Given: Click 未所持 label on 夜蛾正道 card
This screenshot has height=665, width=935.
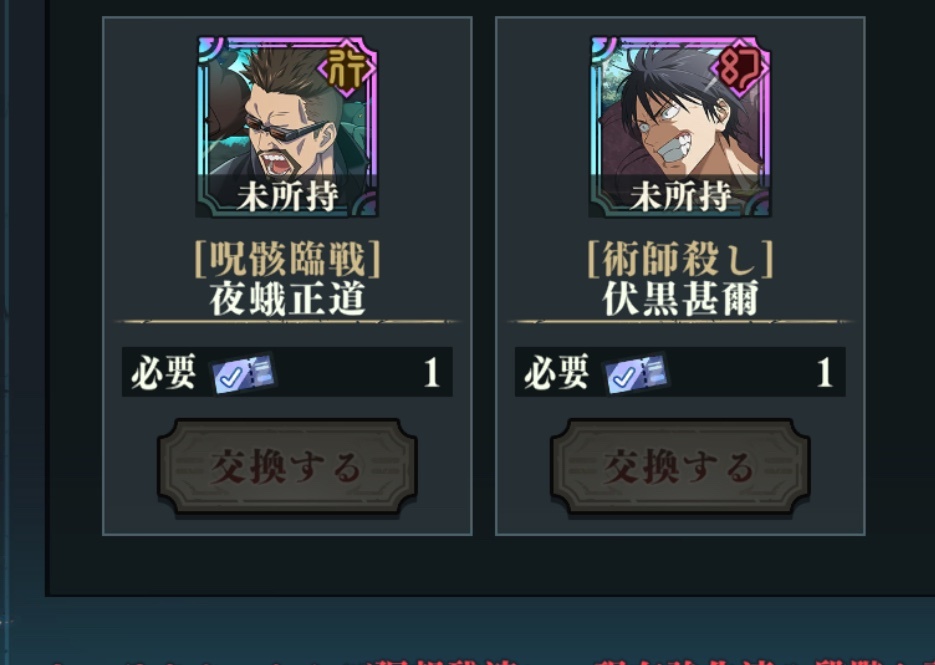Looking at the screenshot, I should click(287, 196).
